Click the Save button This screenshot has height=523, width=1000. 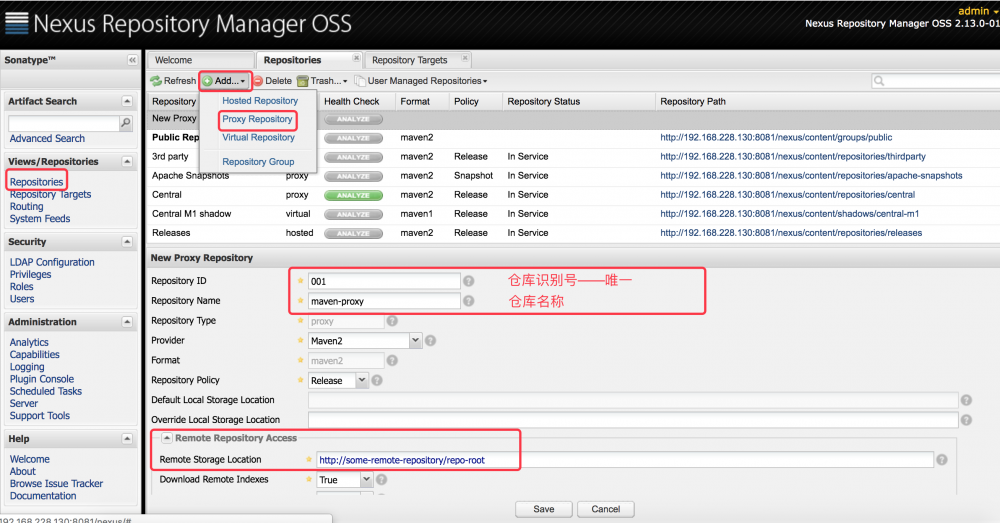pos(543,509)
